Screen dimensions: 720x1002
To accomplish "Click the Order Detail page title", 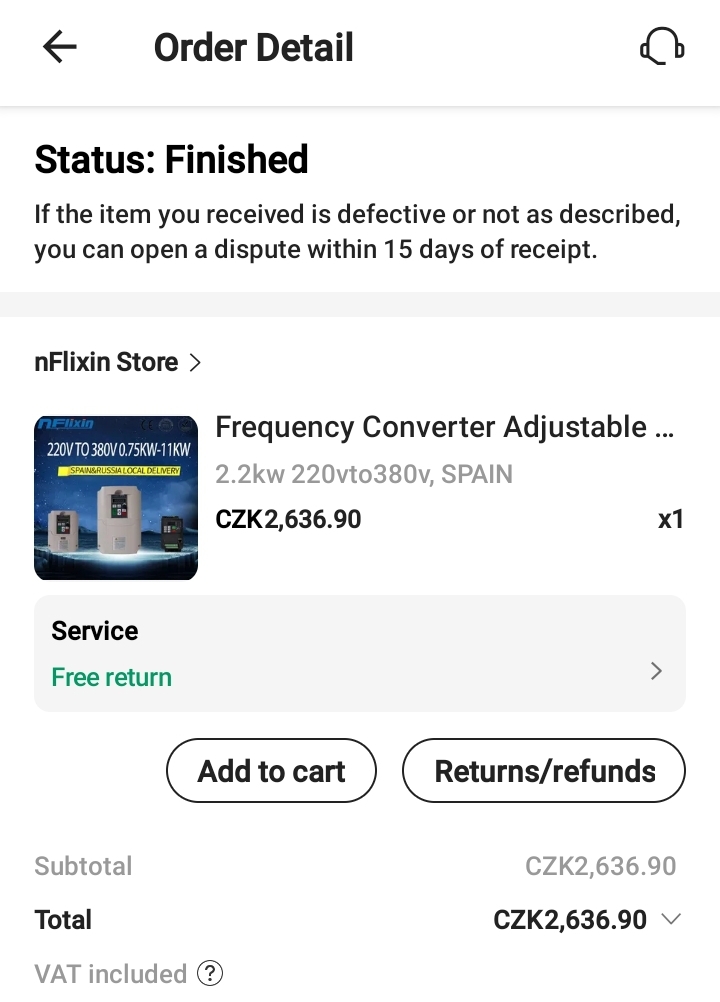I will pos(254,48).
